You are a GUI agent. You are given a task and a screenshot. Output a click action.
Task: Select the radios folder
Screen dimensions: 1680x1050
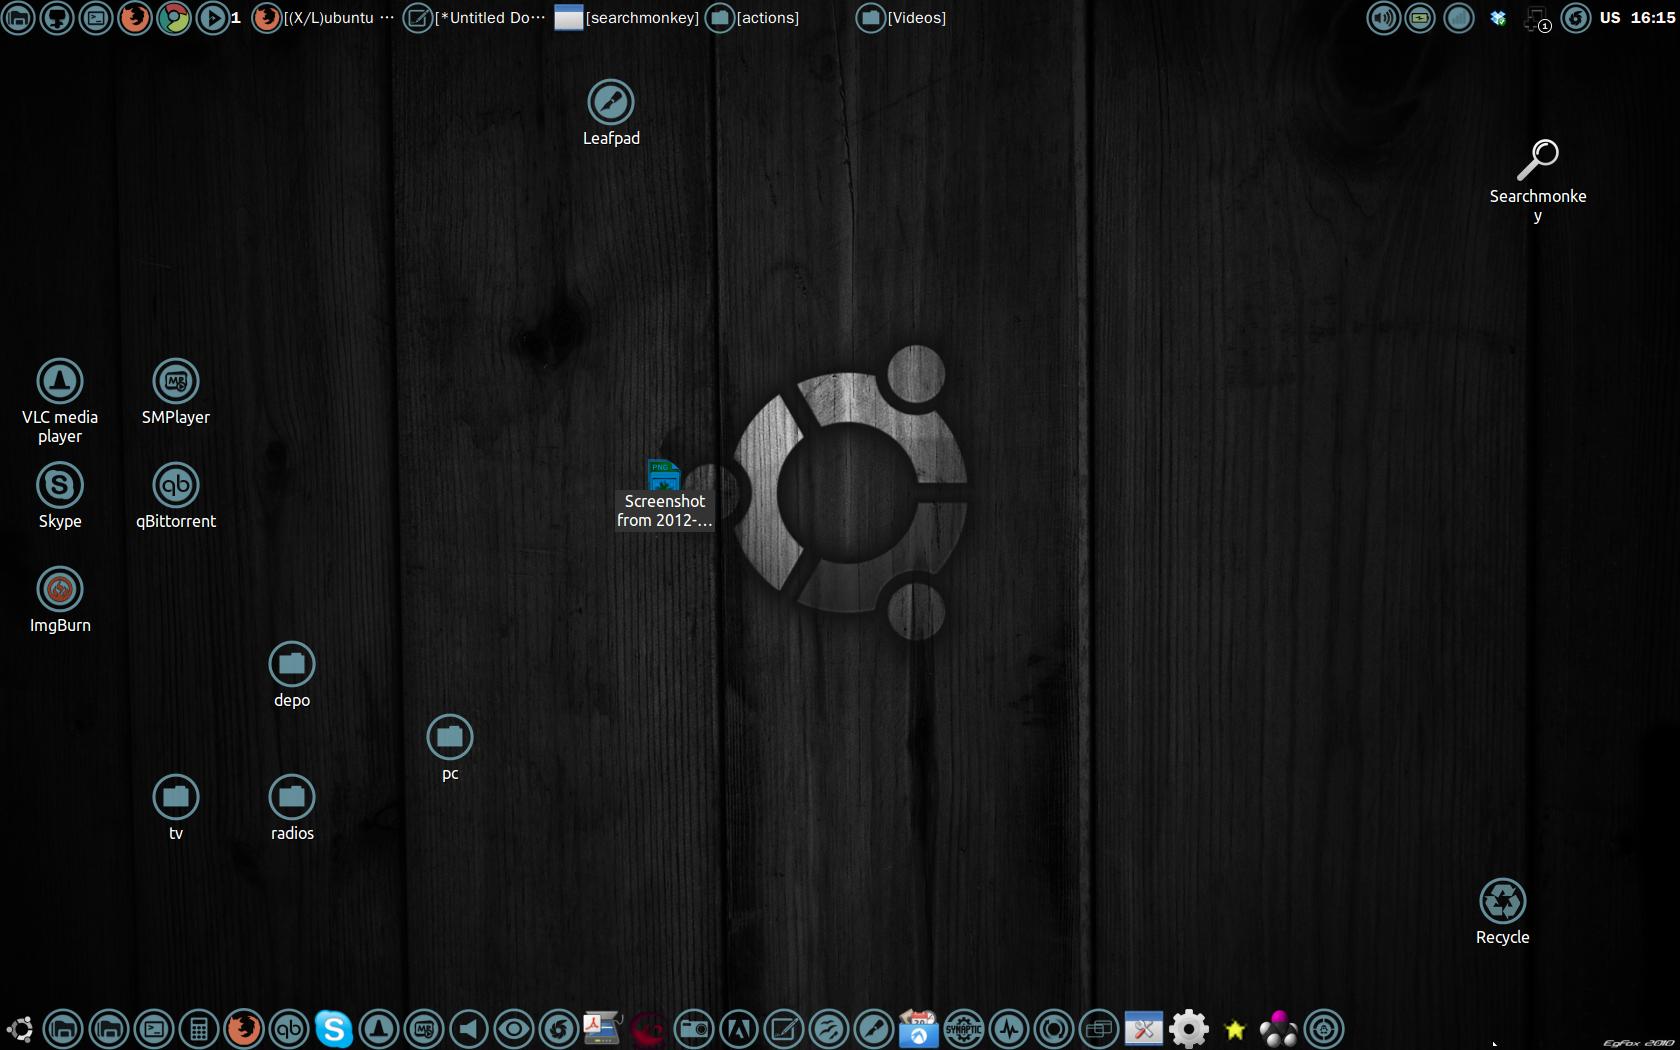(x=292, y=797)
